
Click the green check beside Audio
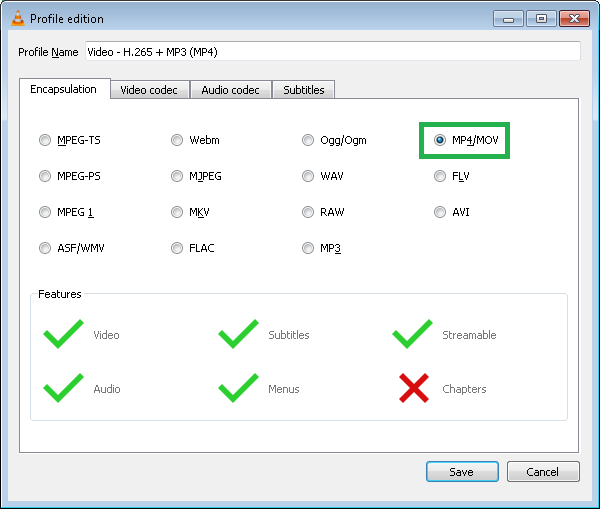[x=63, y=388]
